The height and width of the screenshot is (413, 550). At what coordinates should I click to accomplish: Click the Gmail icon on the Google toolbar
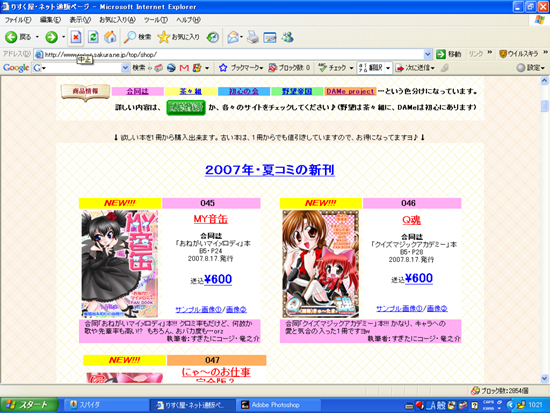click(x=184, y=68)
